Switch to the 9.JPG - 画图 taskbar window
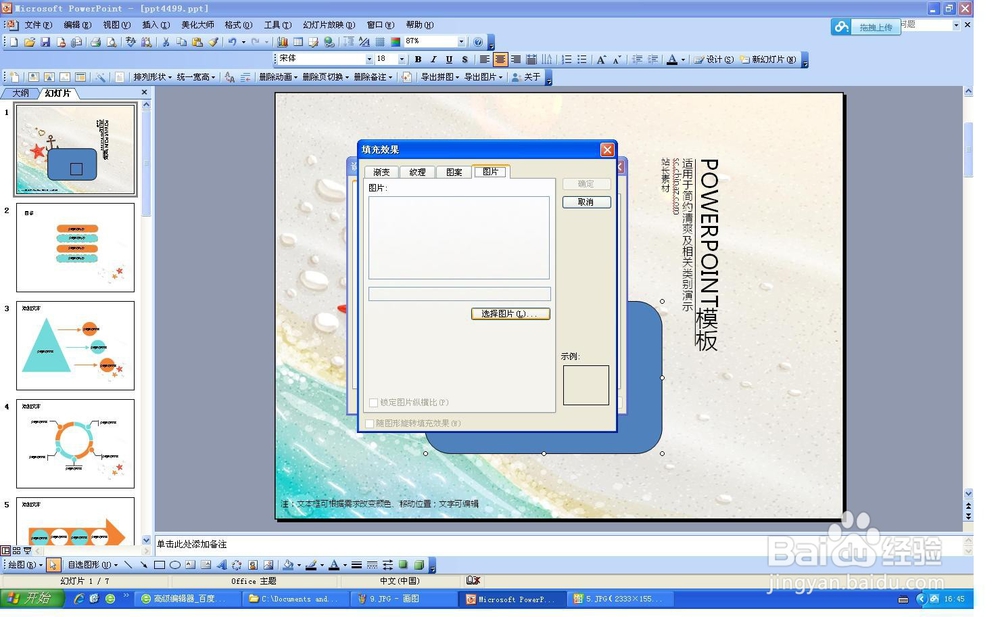1000x617 pixels. [404, 599]
